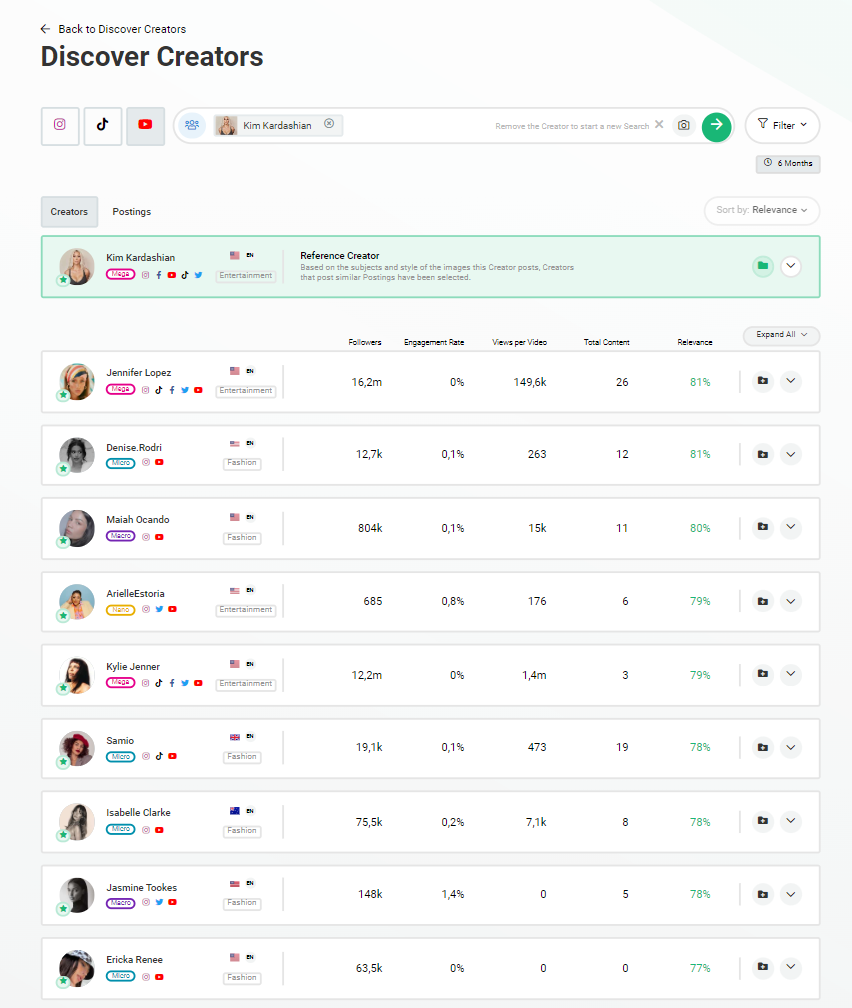The width and height of the screenshot is (852, 1008).
Task: Add ArielleEstoria to folder
Action: (763, 601)
